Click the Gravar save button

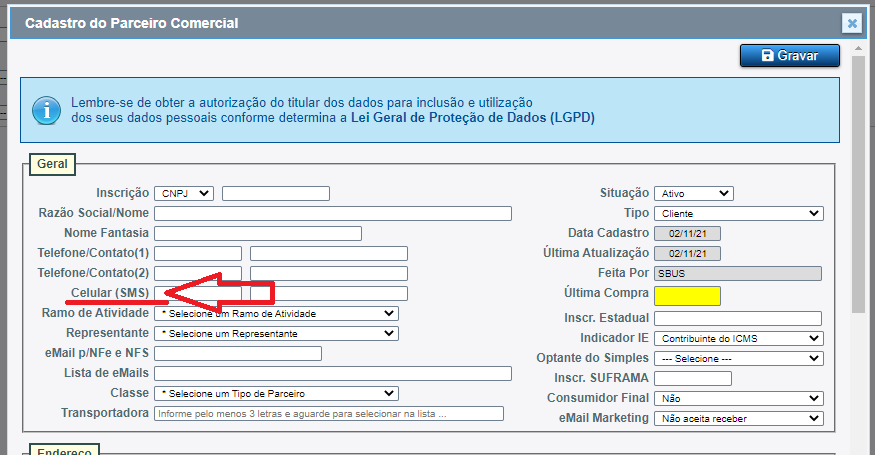tap(789, 56)
